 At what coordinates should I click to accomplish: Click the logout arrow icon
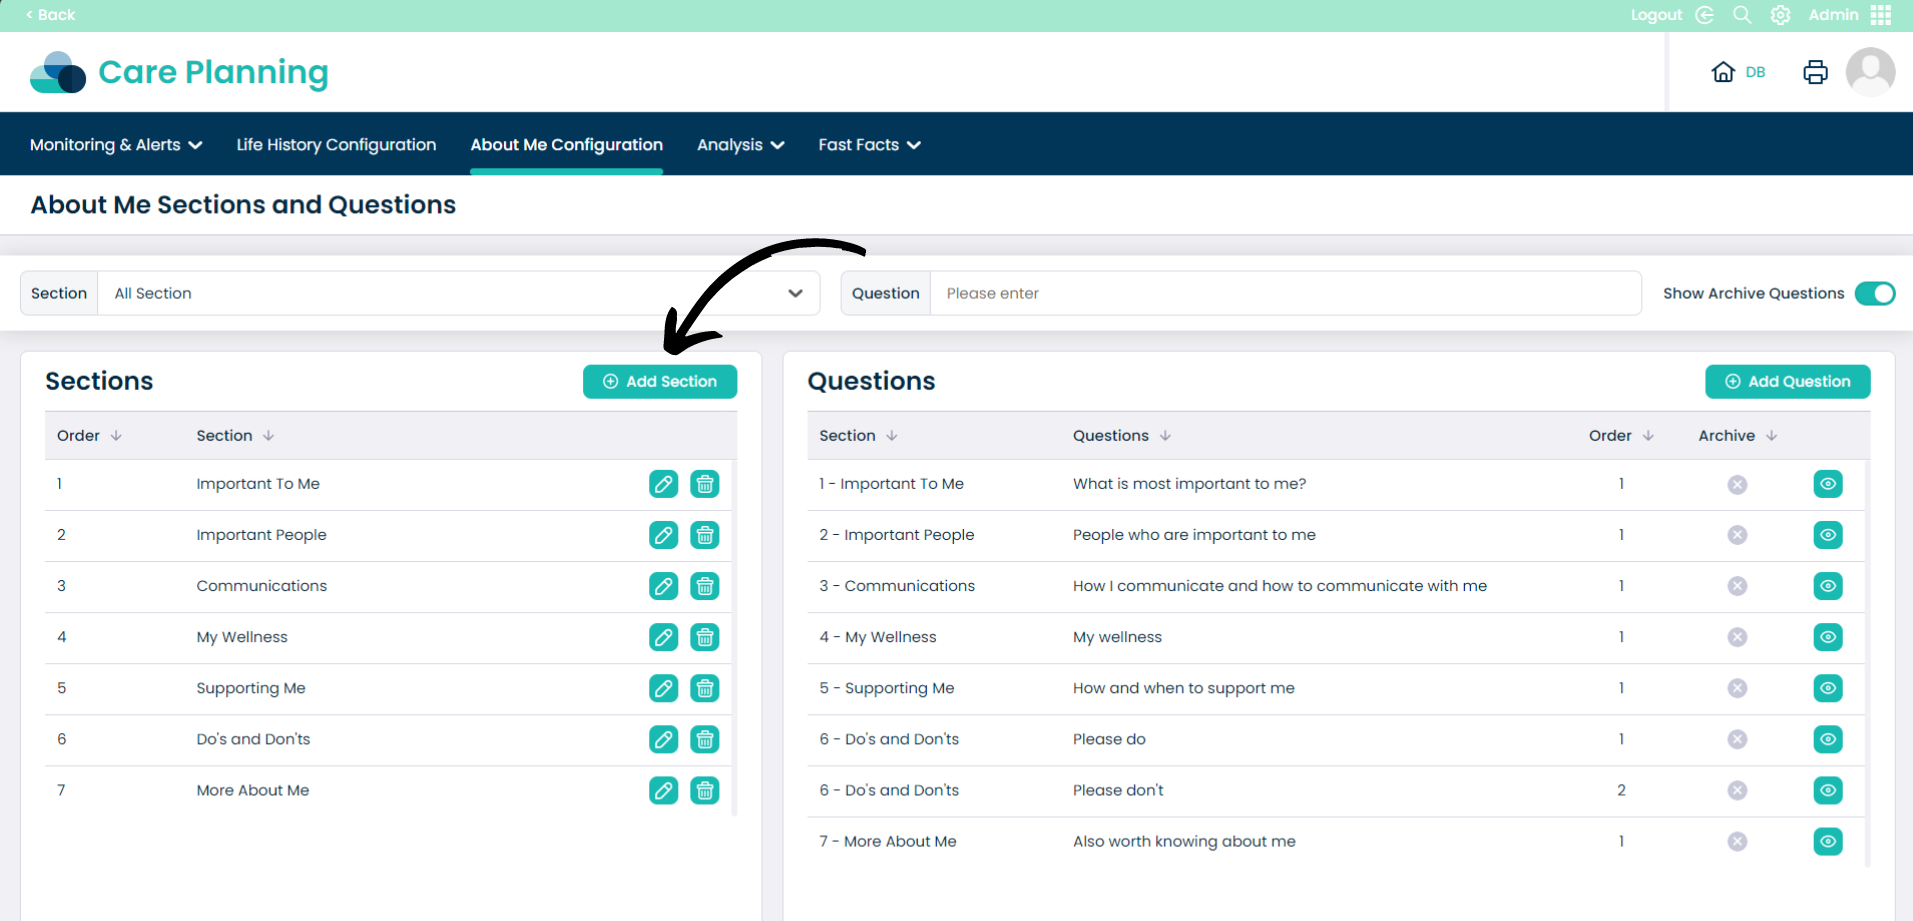click(x=1705, y=15)
